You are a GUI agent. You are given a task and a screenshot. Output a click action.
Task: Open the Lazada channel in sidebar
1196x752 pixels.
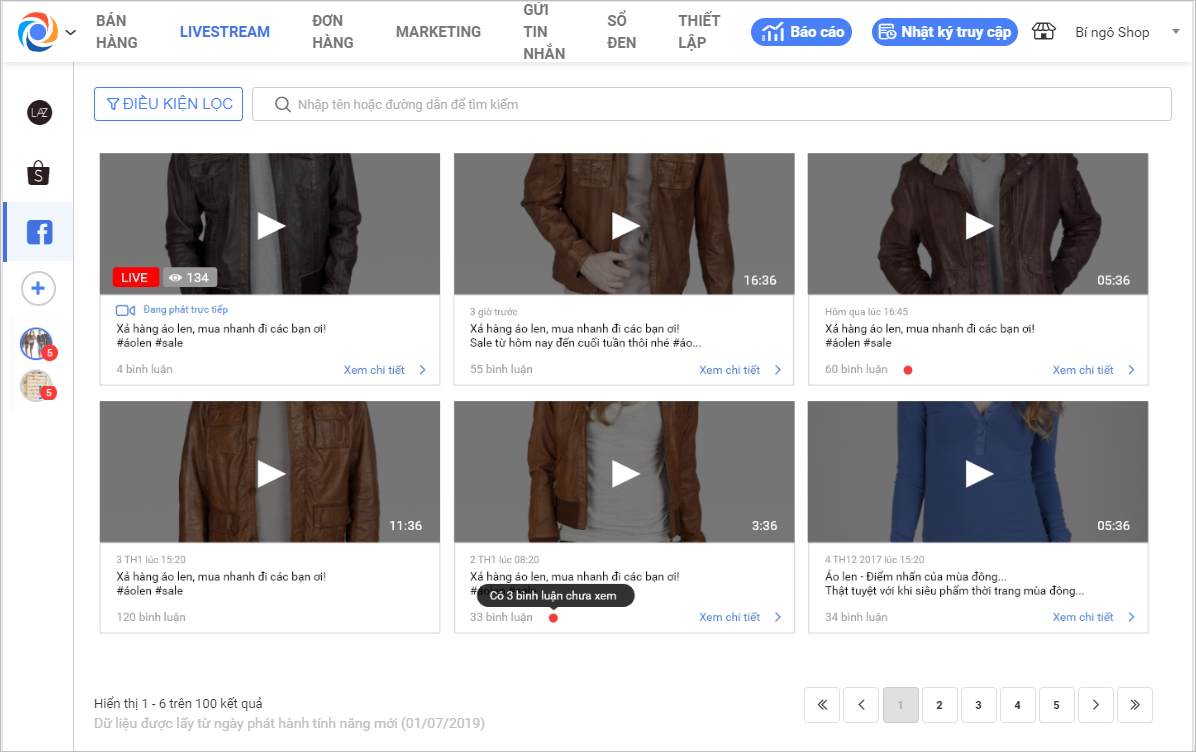coord(39,113)
